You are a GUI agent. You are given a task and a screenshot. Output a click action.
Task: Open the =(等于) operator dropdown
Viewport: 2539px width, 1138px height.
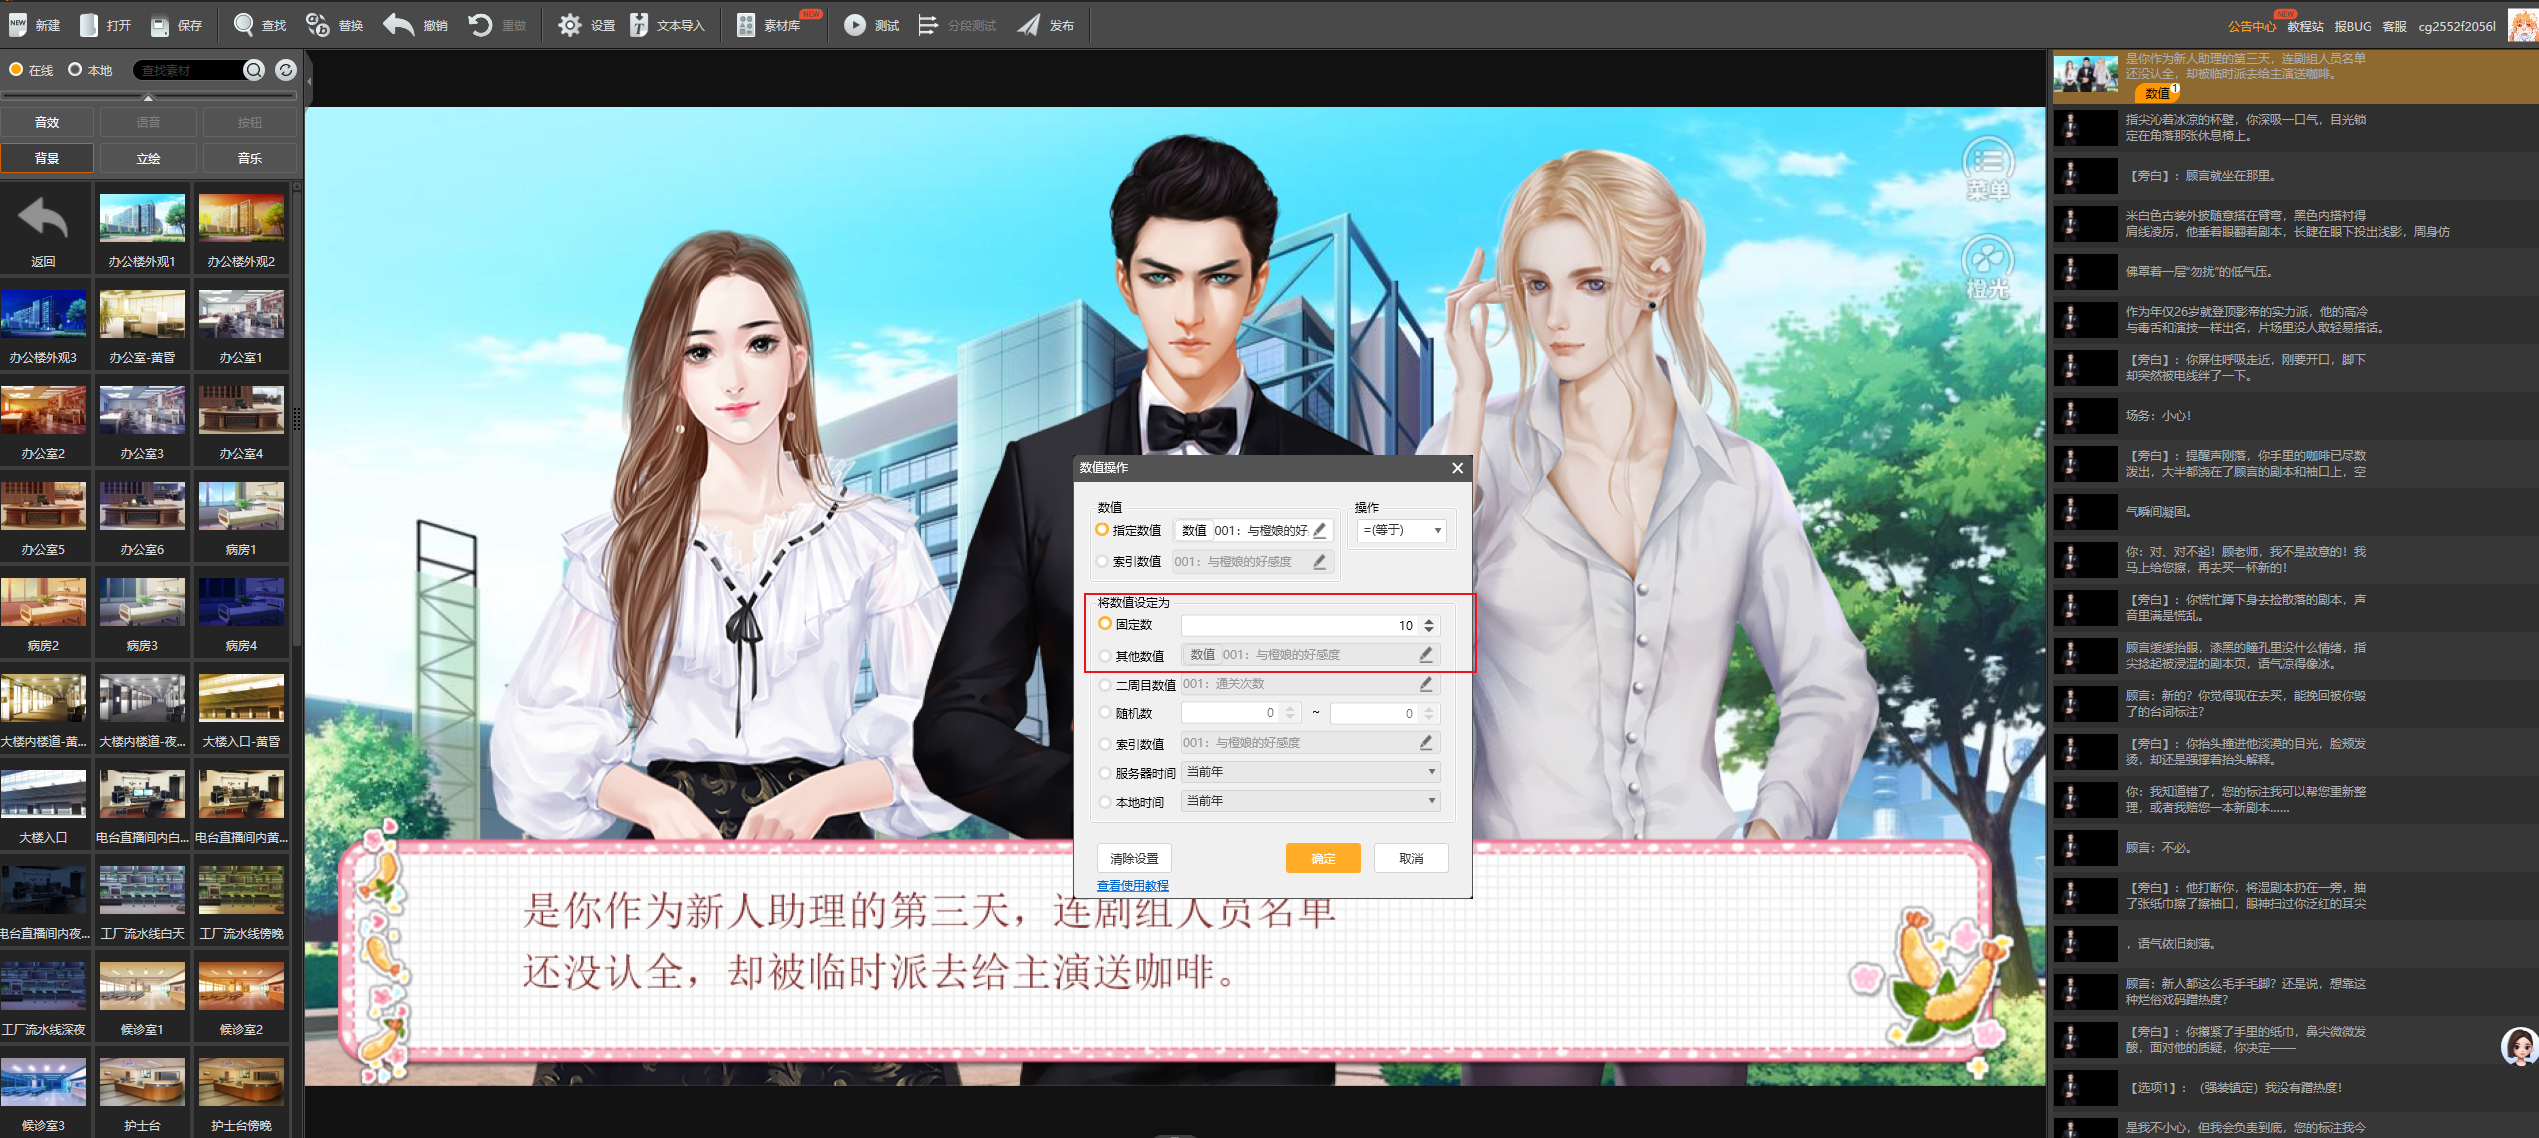1400,530
